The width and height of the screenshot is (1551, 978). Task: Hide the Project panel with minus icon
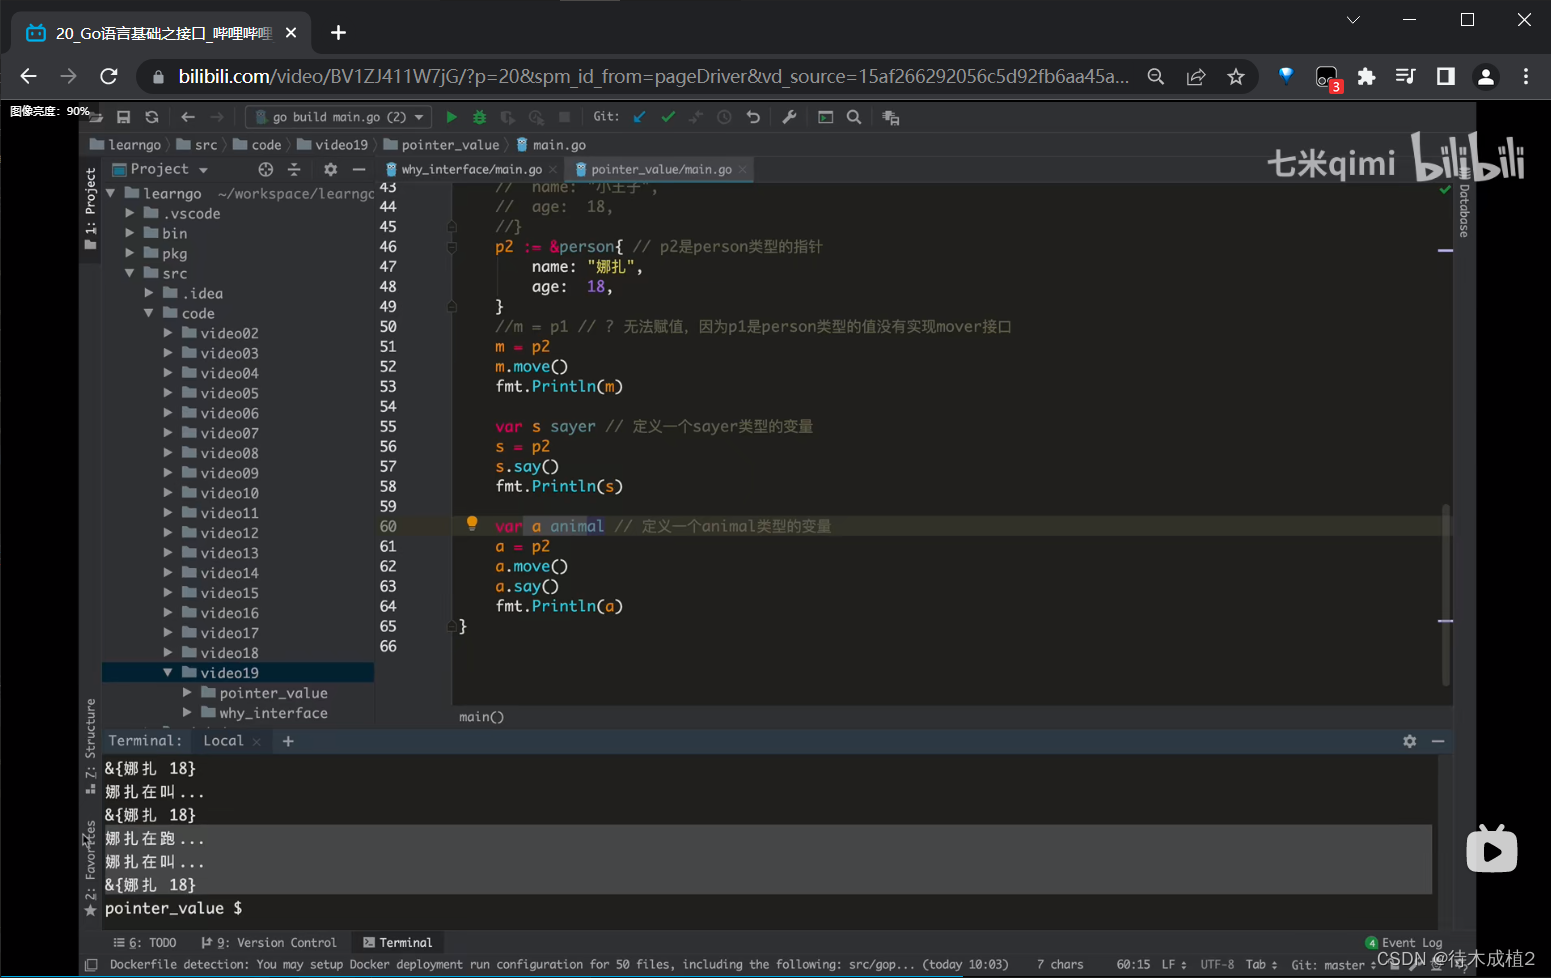[359, 169]
